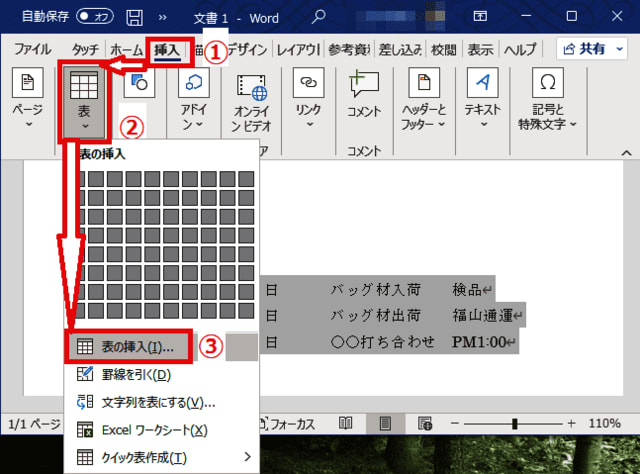Switch to the File (ファイル) tab

[x=33, y=49]
